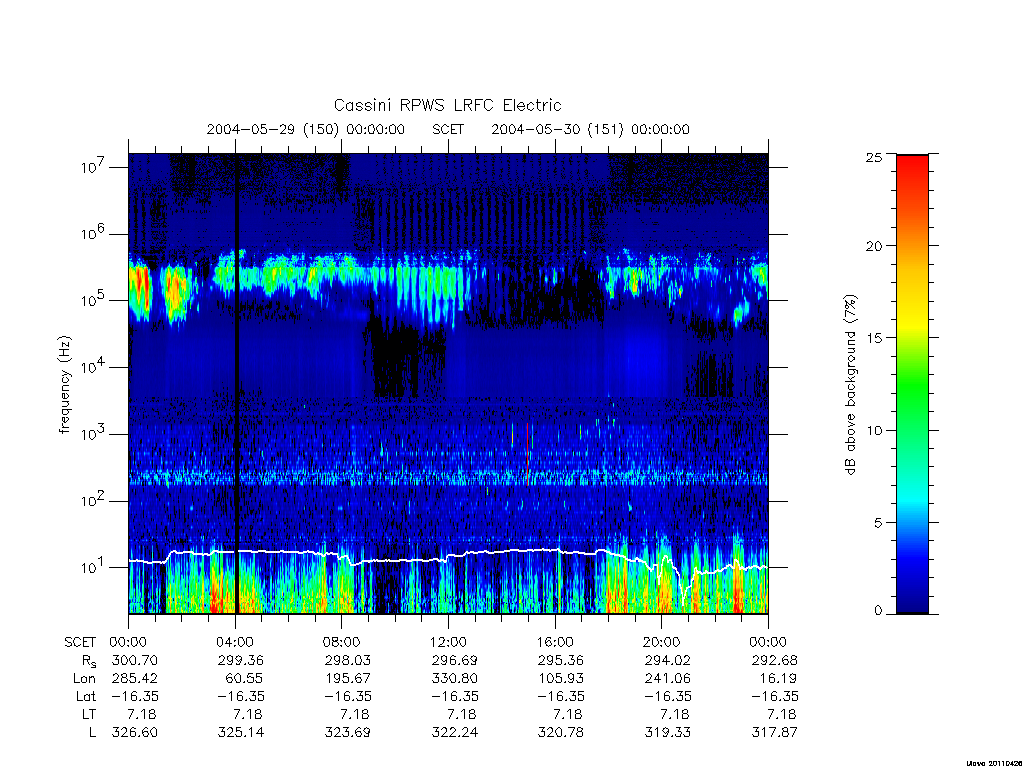Viewport: 1024px width, 768px height.
Task: Click the start date '2004-05-29 (150) 00:00:00'
Action: [x=306, y=129]
